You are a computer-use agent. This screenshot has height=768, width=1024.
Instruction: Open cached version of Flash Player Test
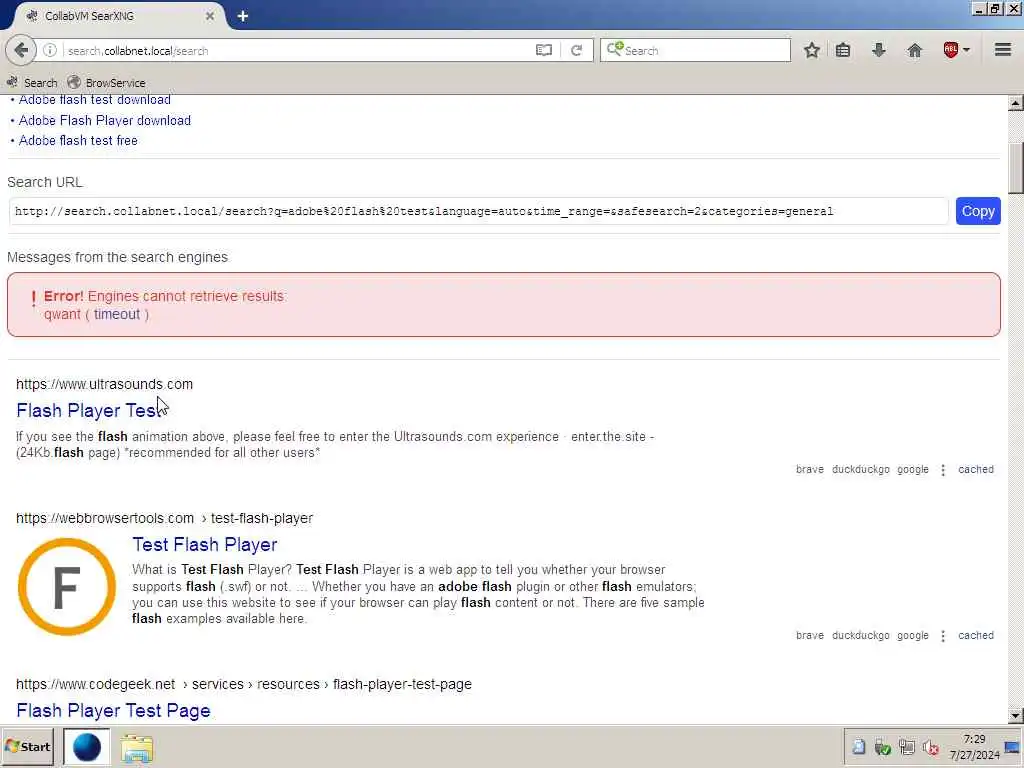click(976, 470)
